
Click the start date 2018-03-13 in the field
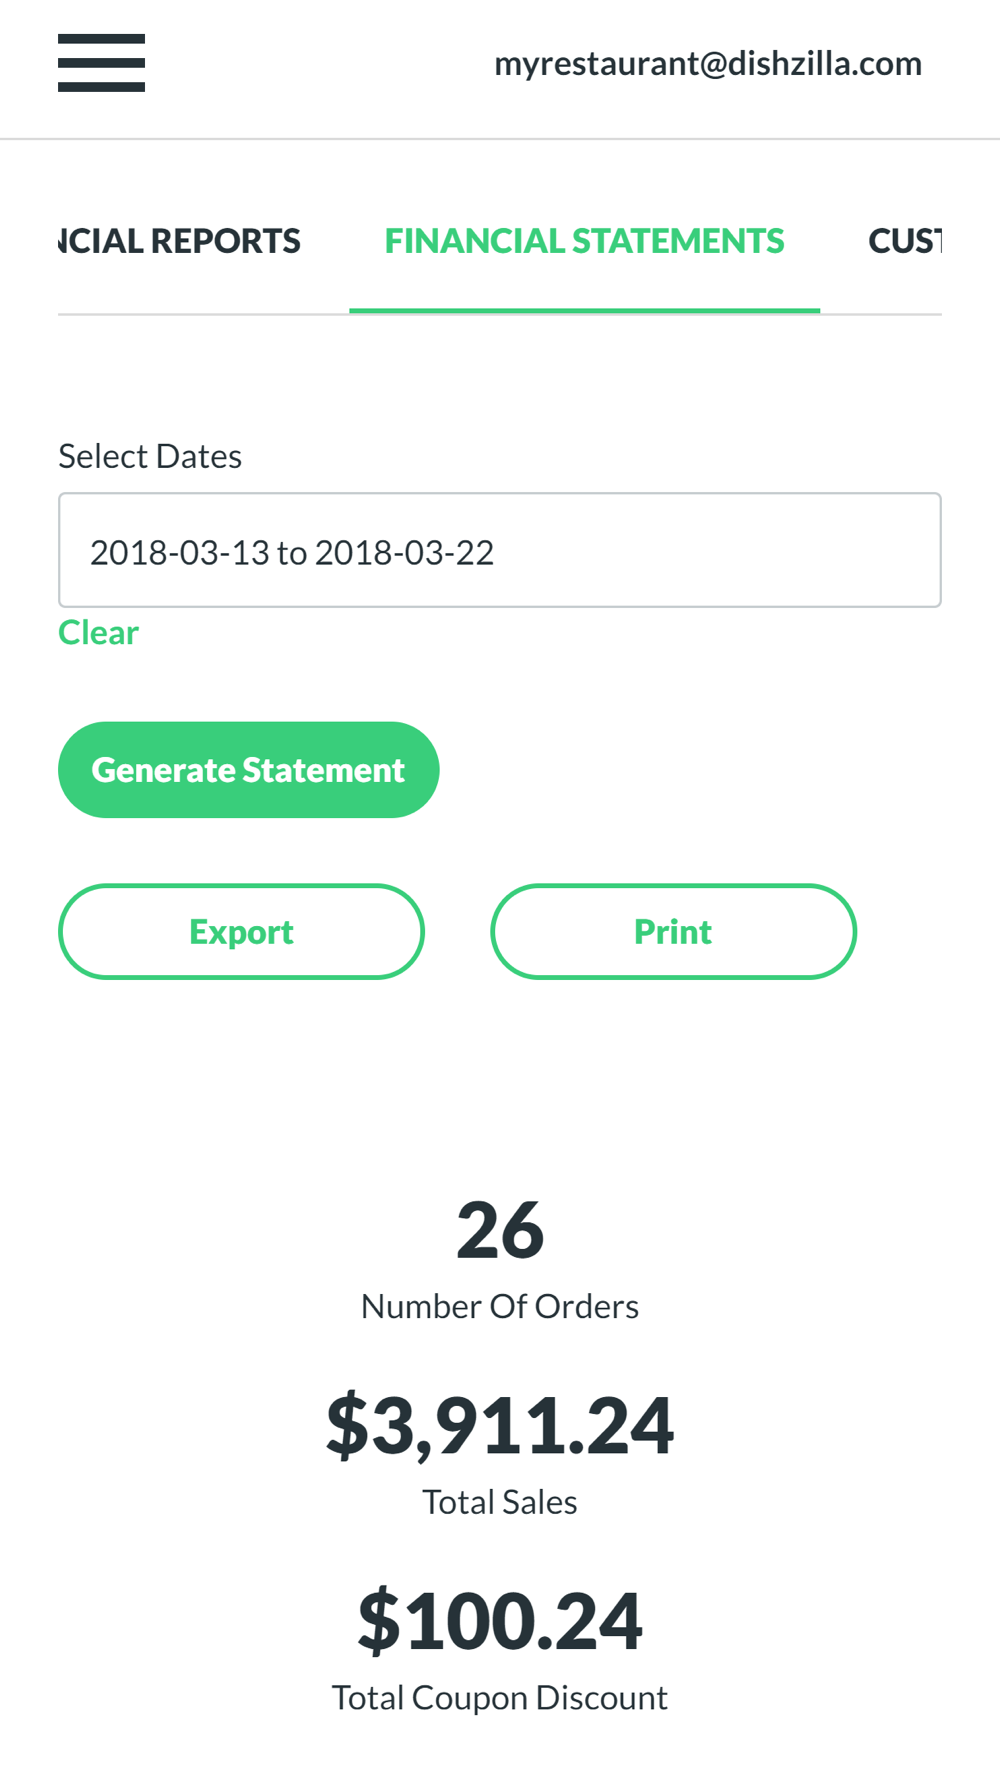pos(180,552)
